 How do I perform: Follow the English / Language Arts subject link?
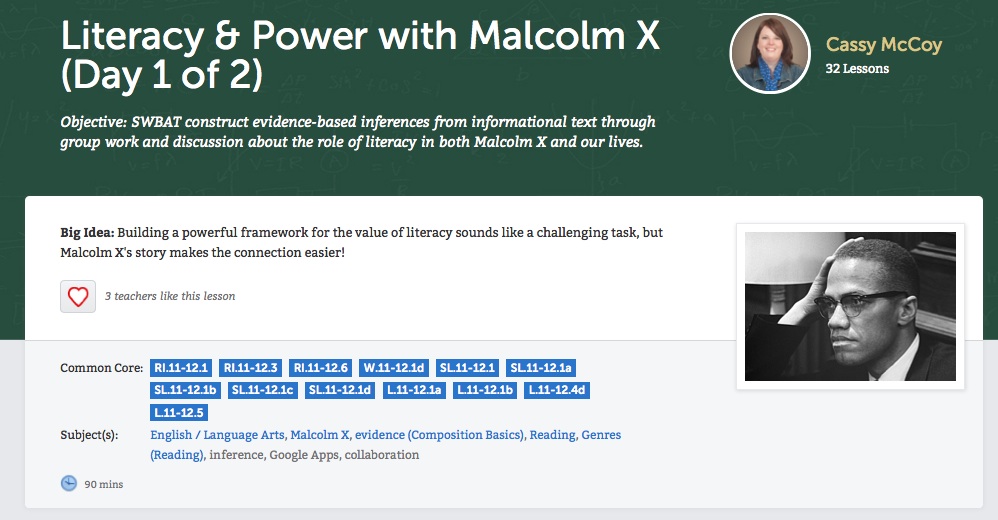pyautogui.click(x=218, y=435)
